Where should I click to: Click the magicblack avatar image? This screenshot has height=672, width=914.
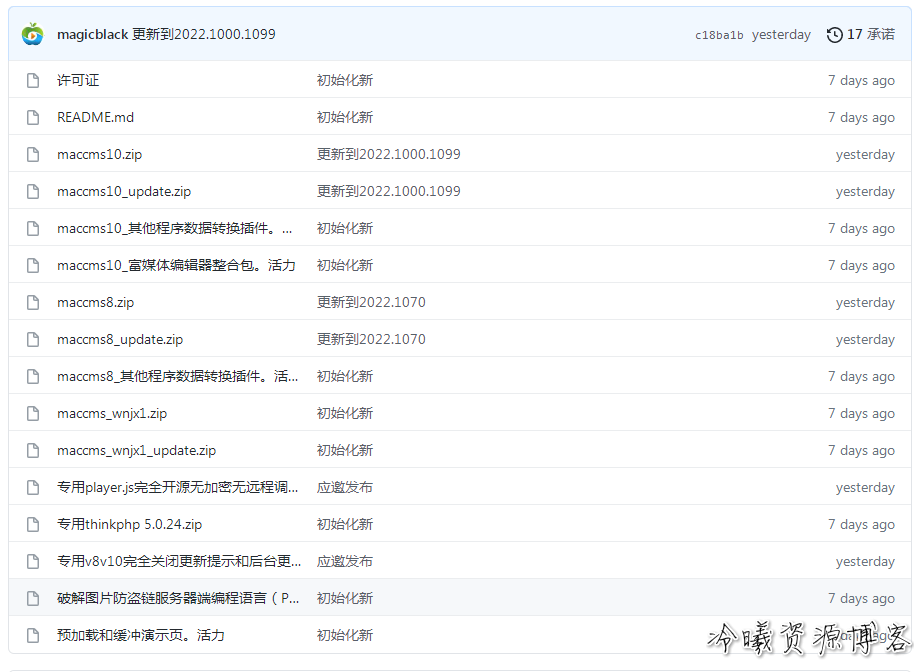pyautogui.click(x=33, y=34)
